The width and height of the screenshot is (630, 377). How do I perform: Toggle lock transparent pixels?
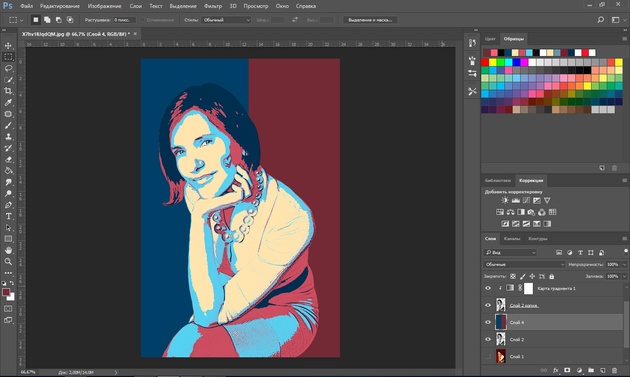coord(513,276)
